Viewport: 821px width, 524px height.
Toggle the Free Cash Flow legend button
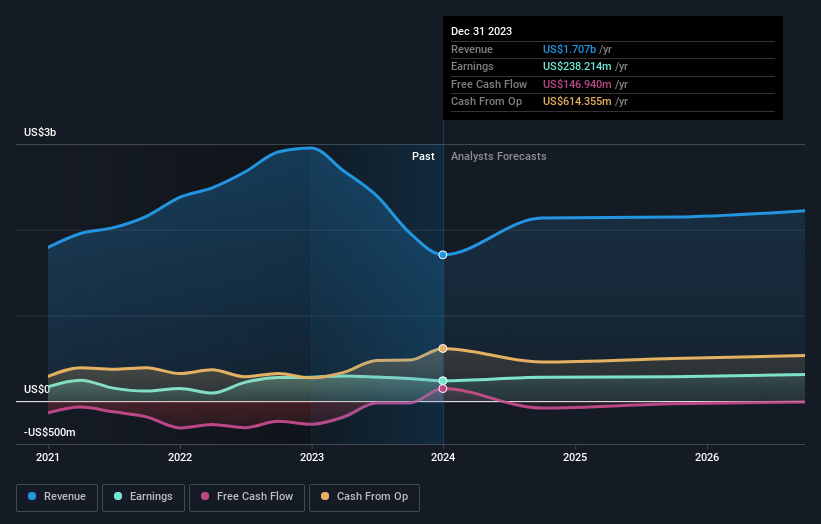pyautogui.click(x=247, y=497)
